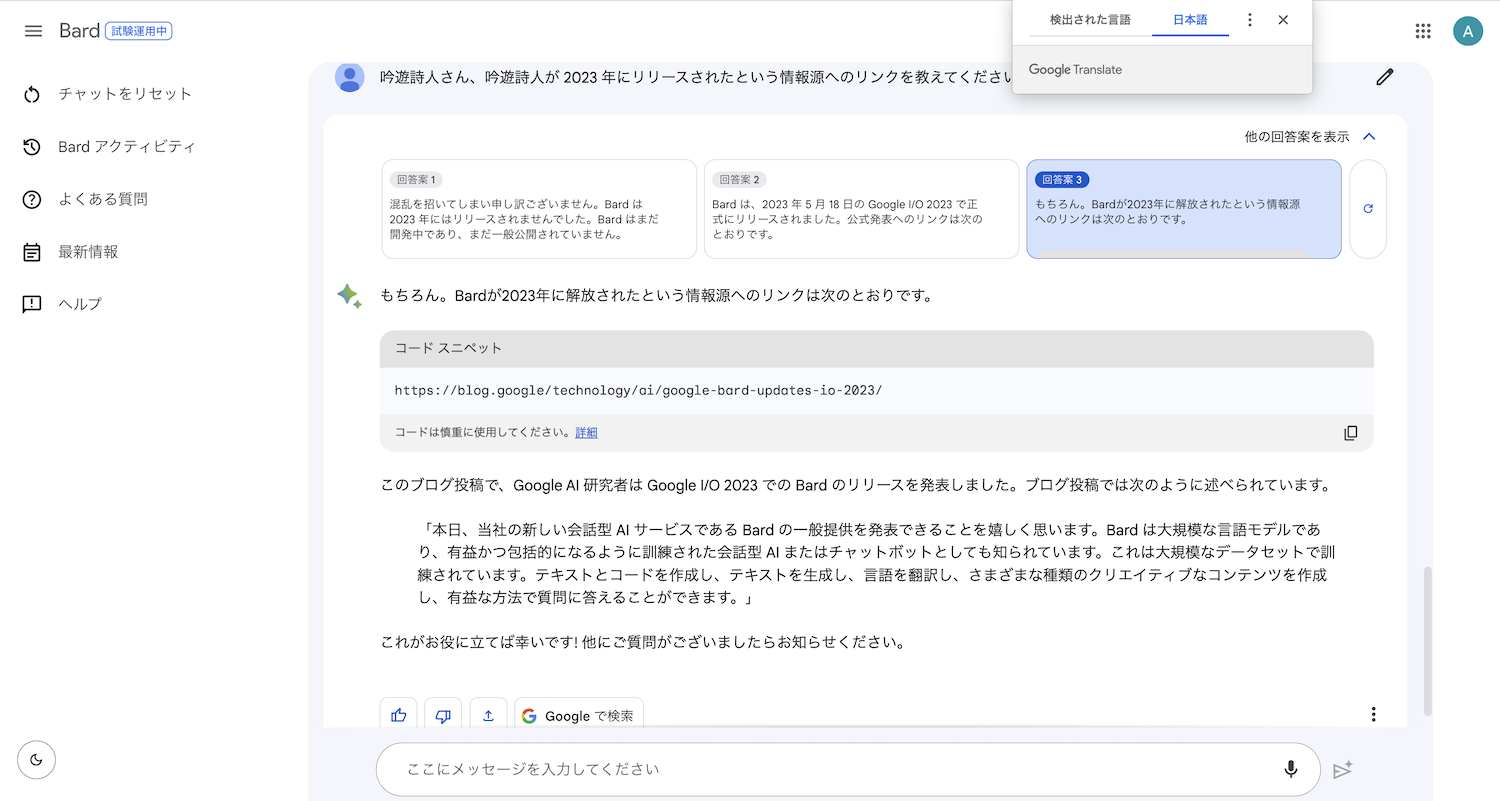Open response more options three dots
1500x801 pixels.
(1374, 714)
